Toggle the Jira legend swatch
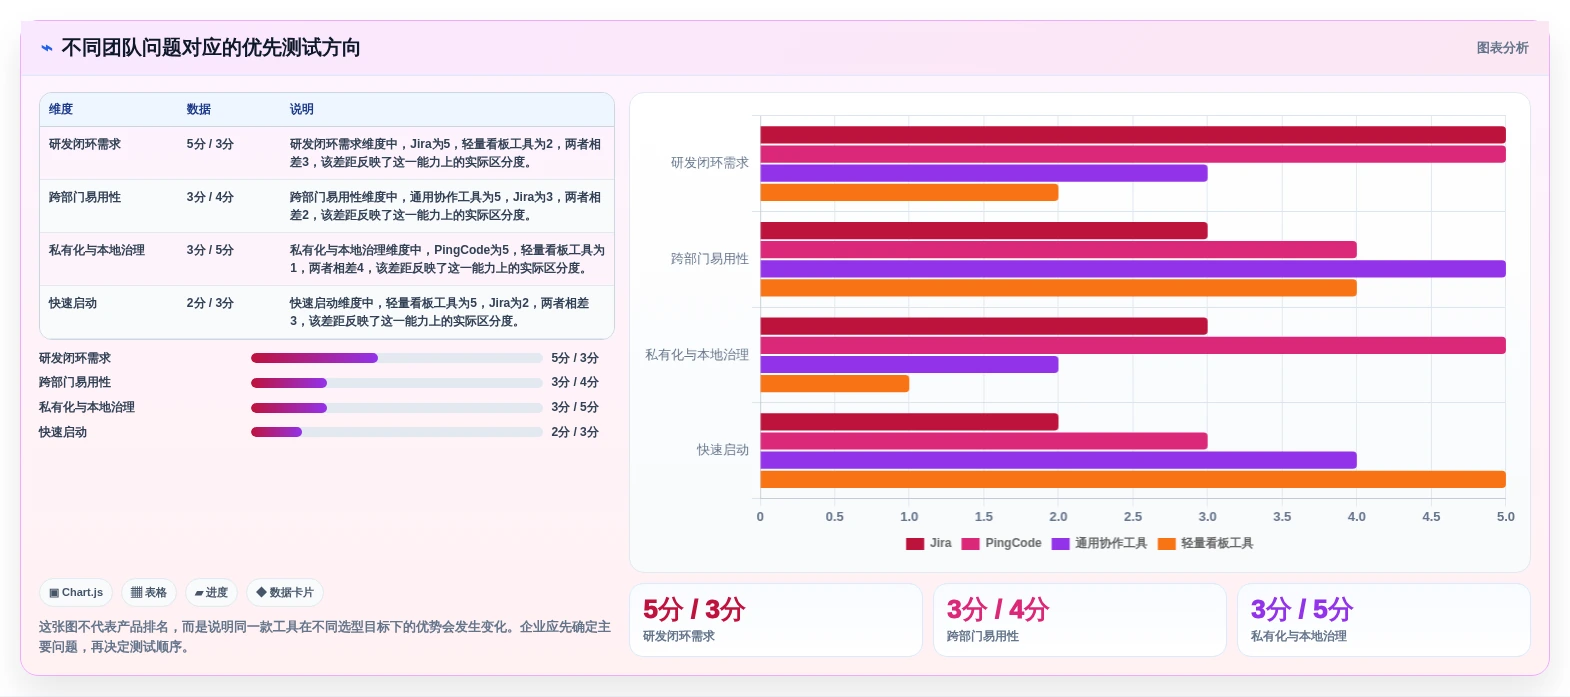This screenshot has height=697, width=1570. point(915,544)
